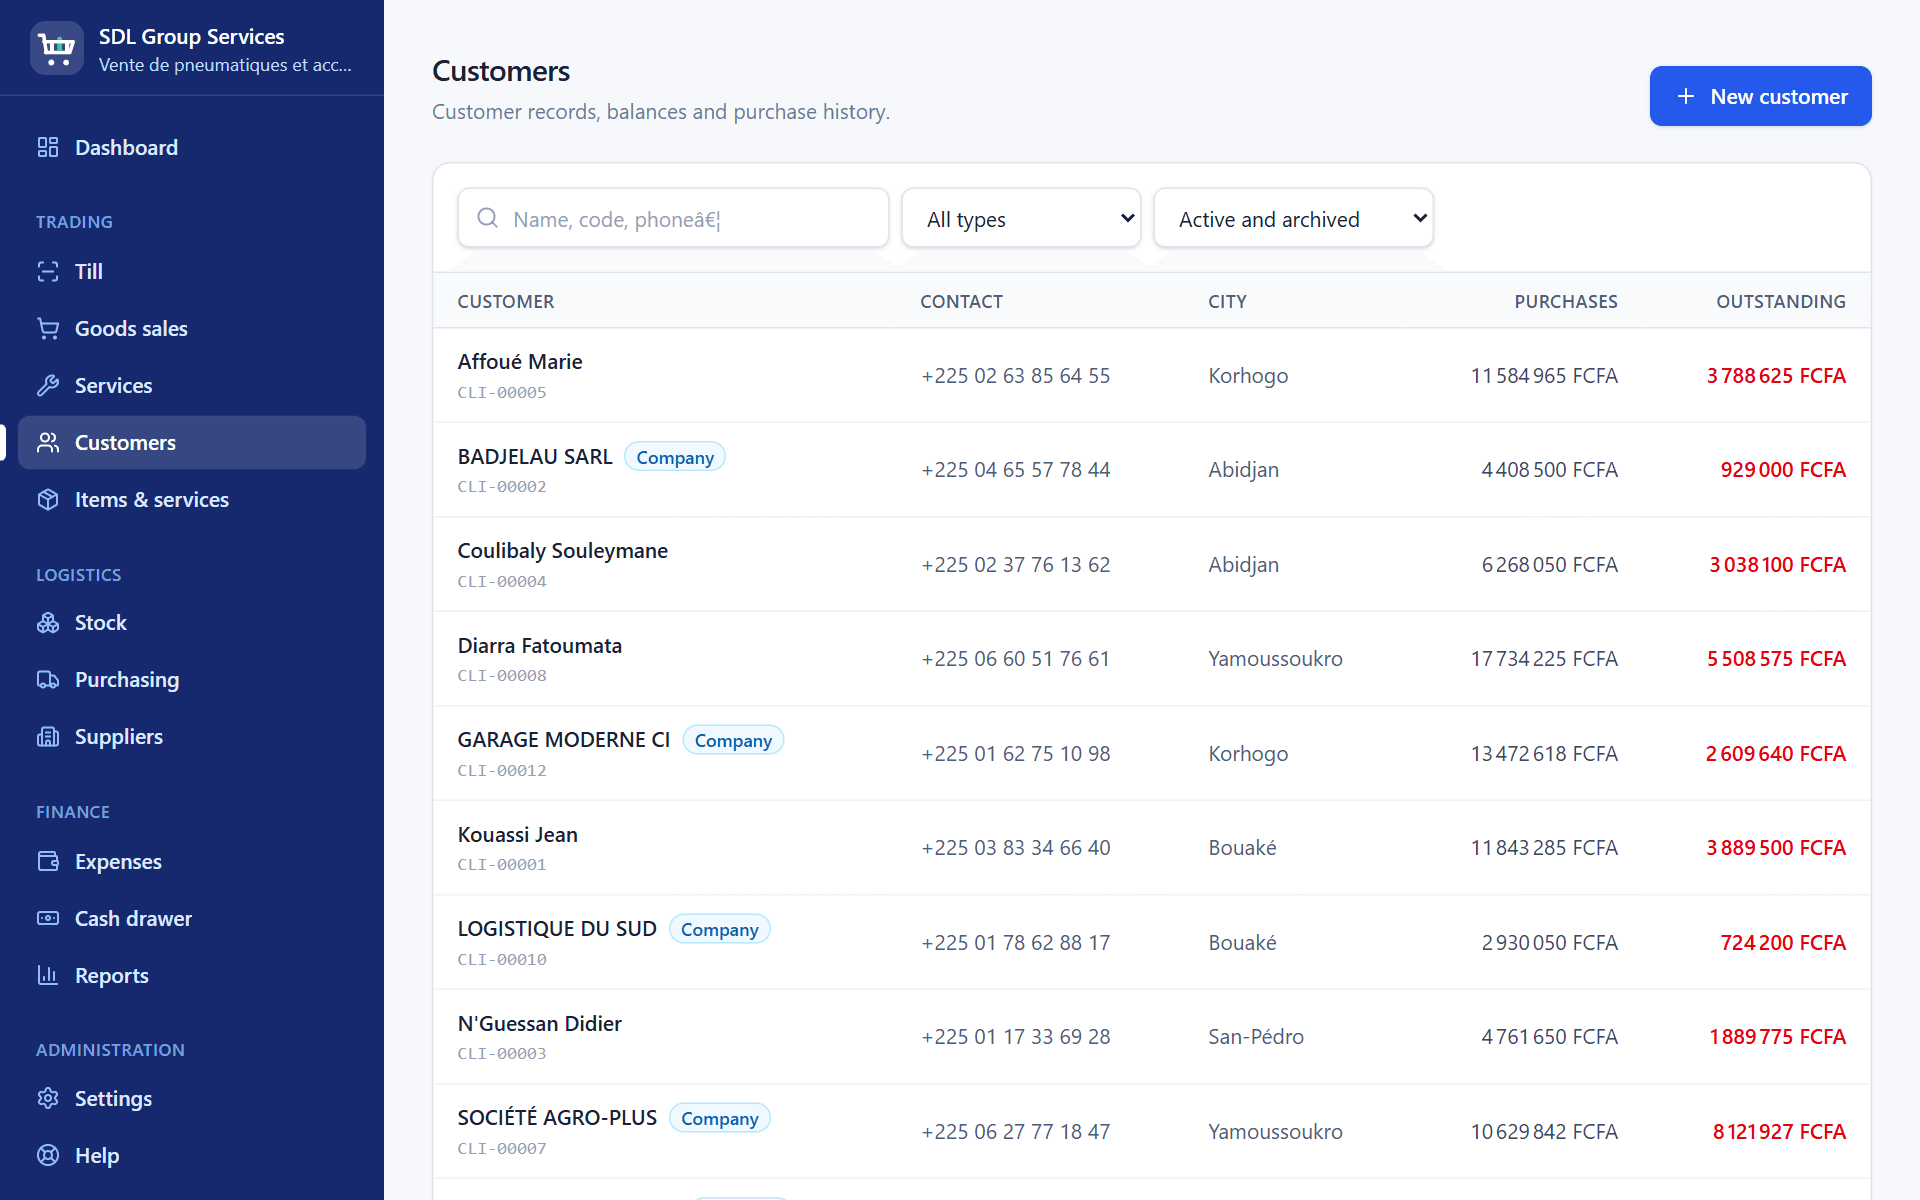Open the All types dropdown
1920x1200 pixels.
1021,218
